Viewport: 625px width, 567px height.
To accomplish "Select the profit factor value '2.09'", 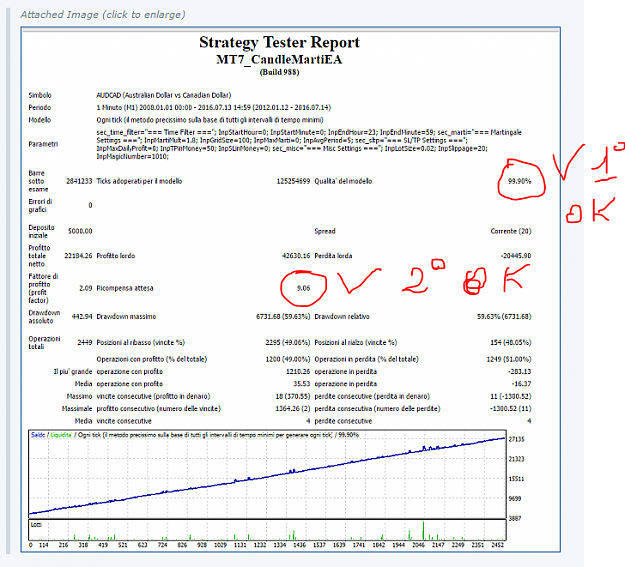I will tap(86, 288).
